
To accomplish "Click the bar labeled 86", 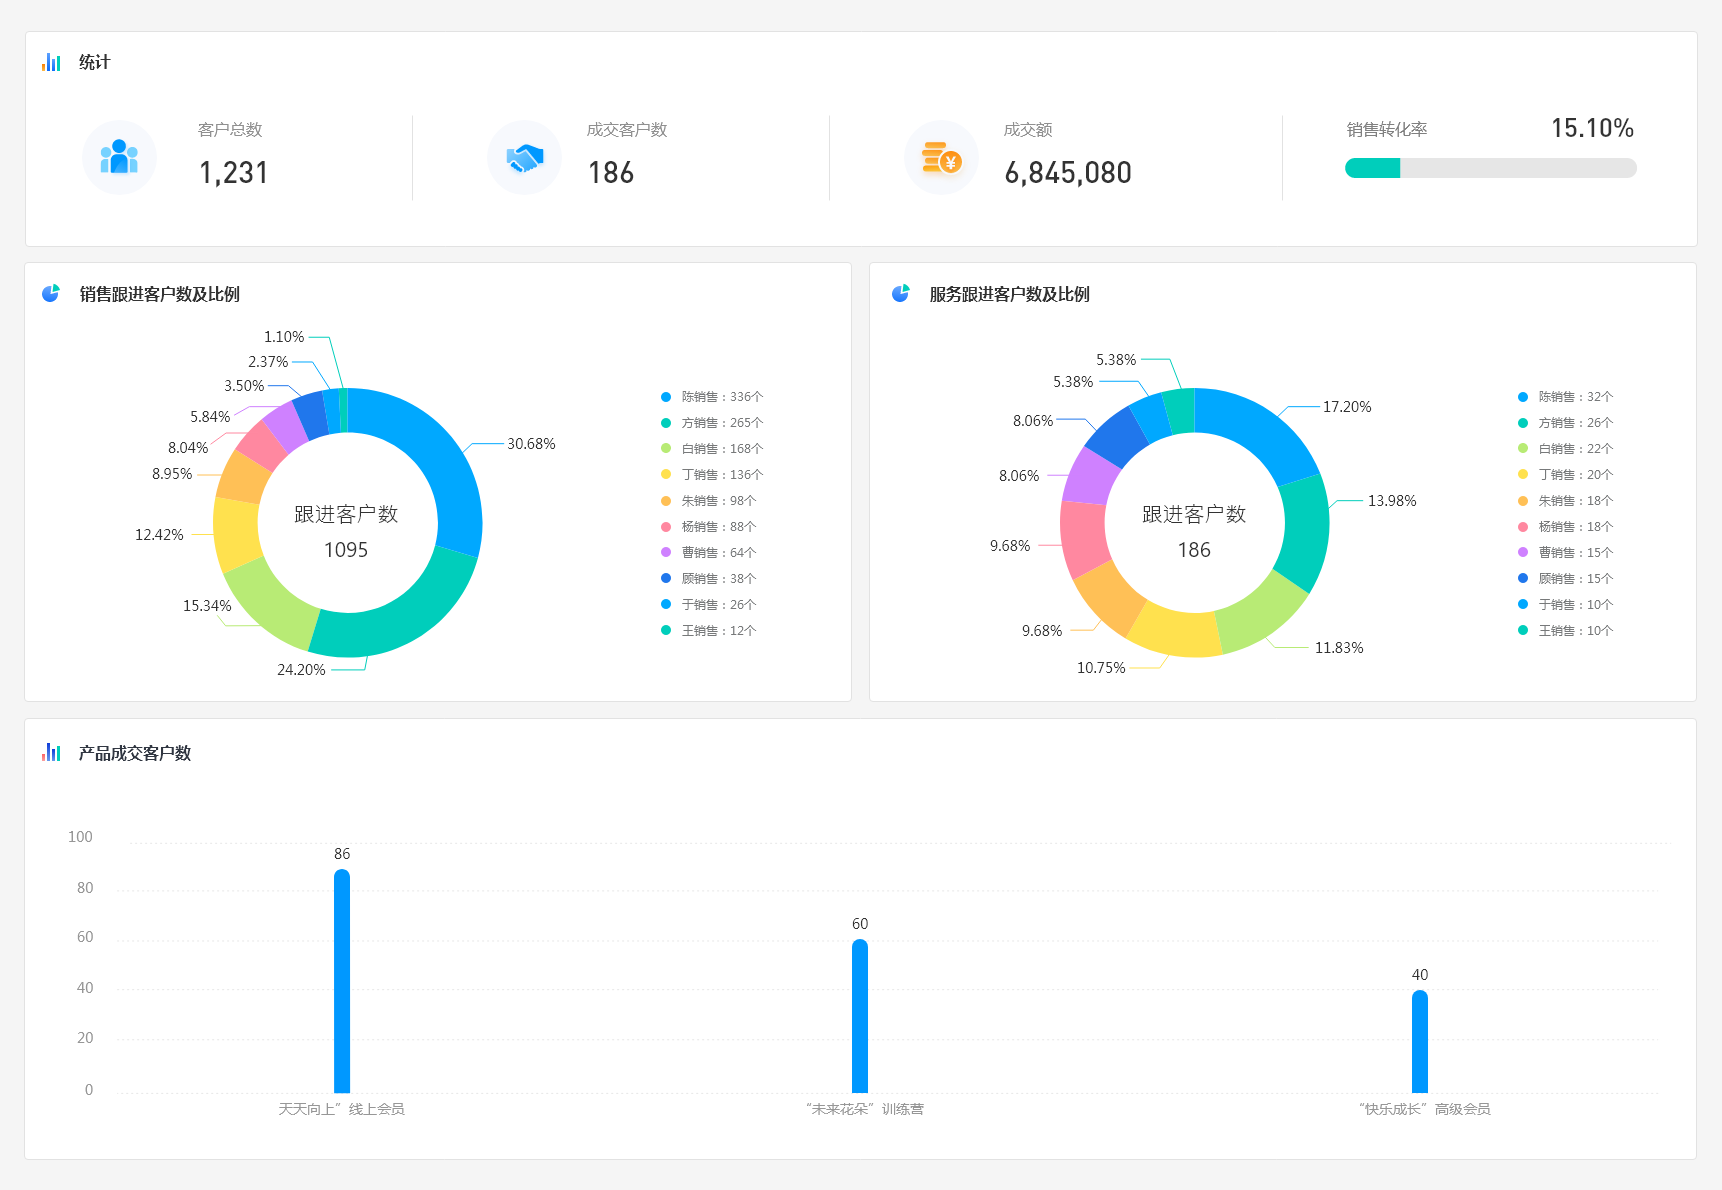I will 342,981.
